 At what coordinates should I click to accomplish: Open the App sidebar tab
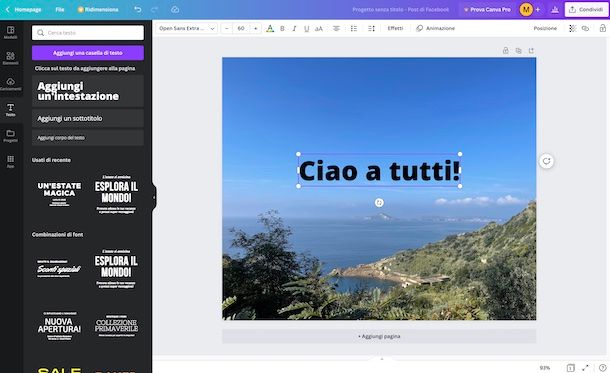pos(11,161)
